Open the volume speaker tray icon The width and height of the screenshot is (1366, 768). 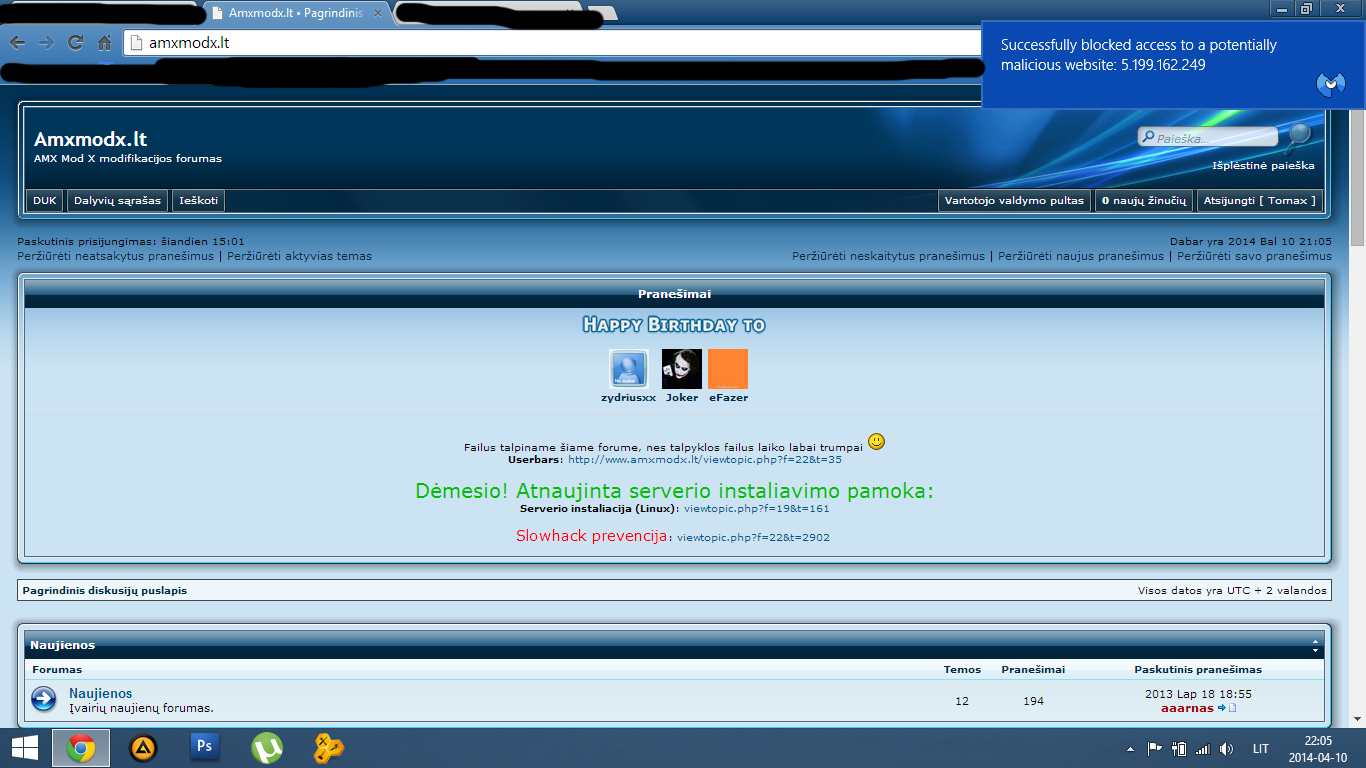[x=1227, y=749]
